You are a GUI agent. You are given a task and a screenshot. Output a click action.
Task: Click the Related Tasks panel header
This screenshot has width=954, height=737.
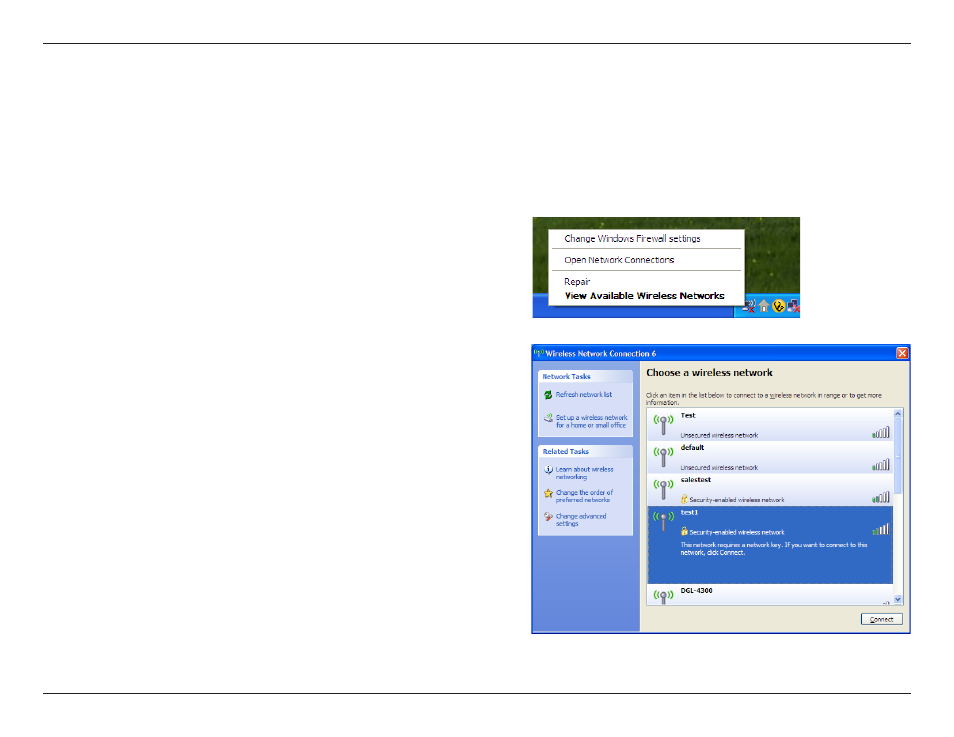[x=585, y=452]
